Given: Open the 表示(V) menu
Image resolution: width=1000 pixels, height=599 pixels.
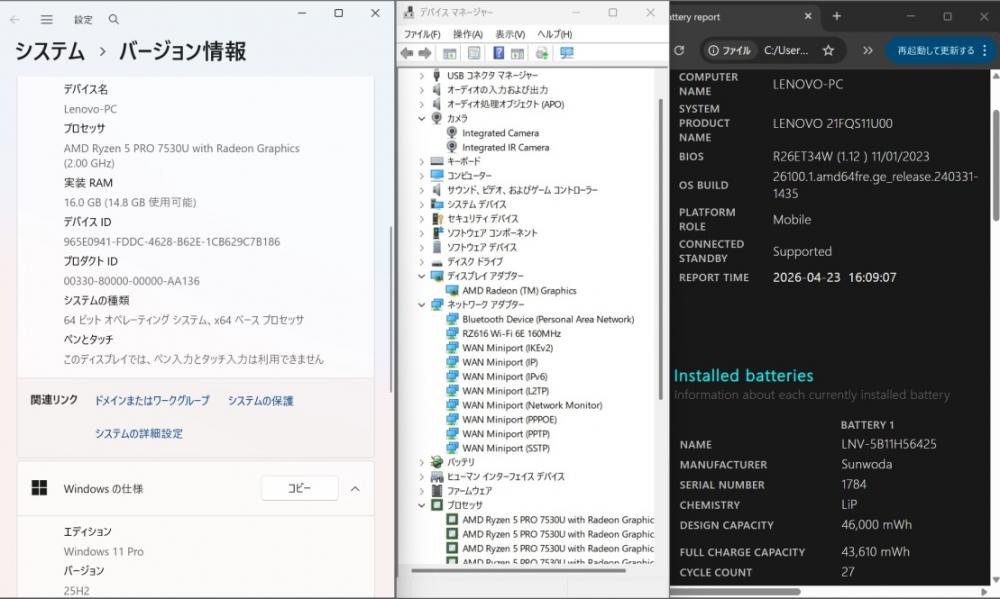Looking at the screenshot, I should pos(509,34).
